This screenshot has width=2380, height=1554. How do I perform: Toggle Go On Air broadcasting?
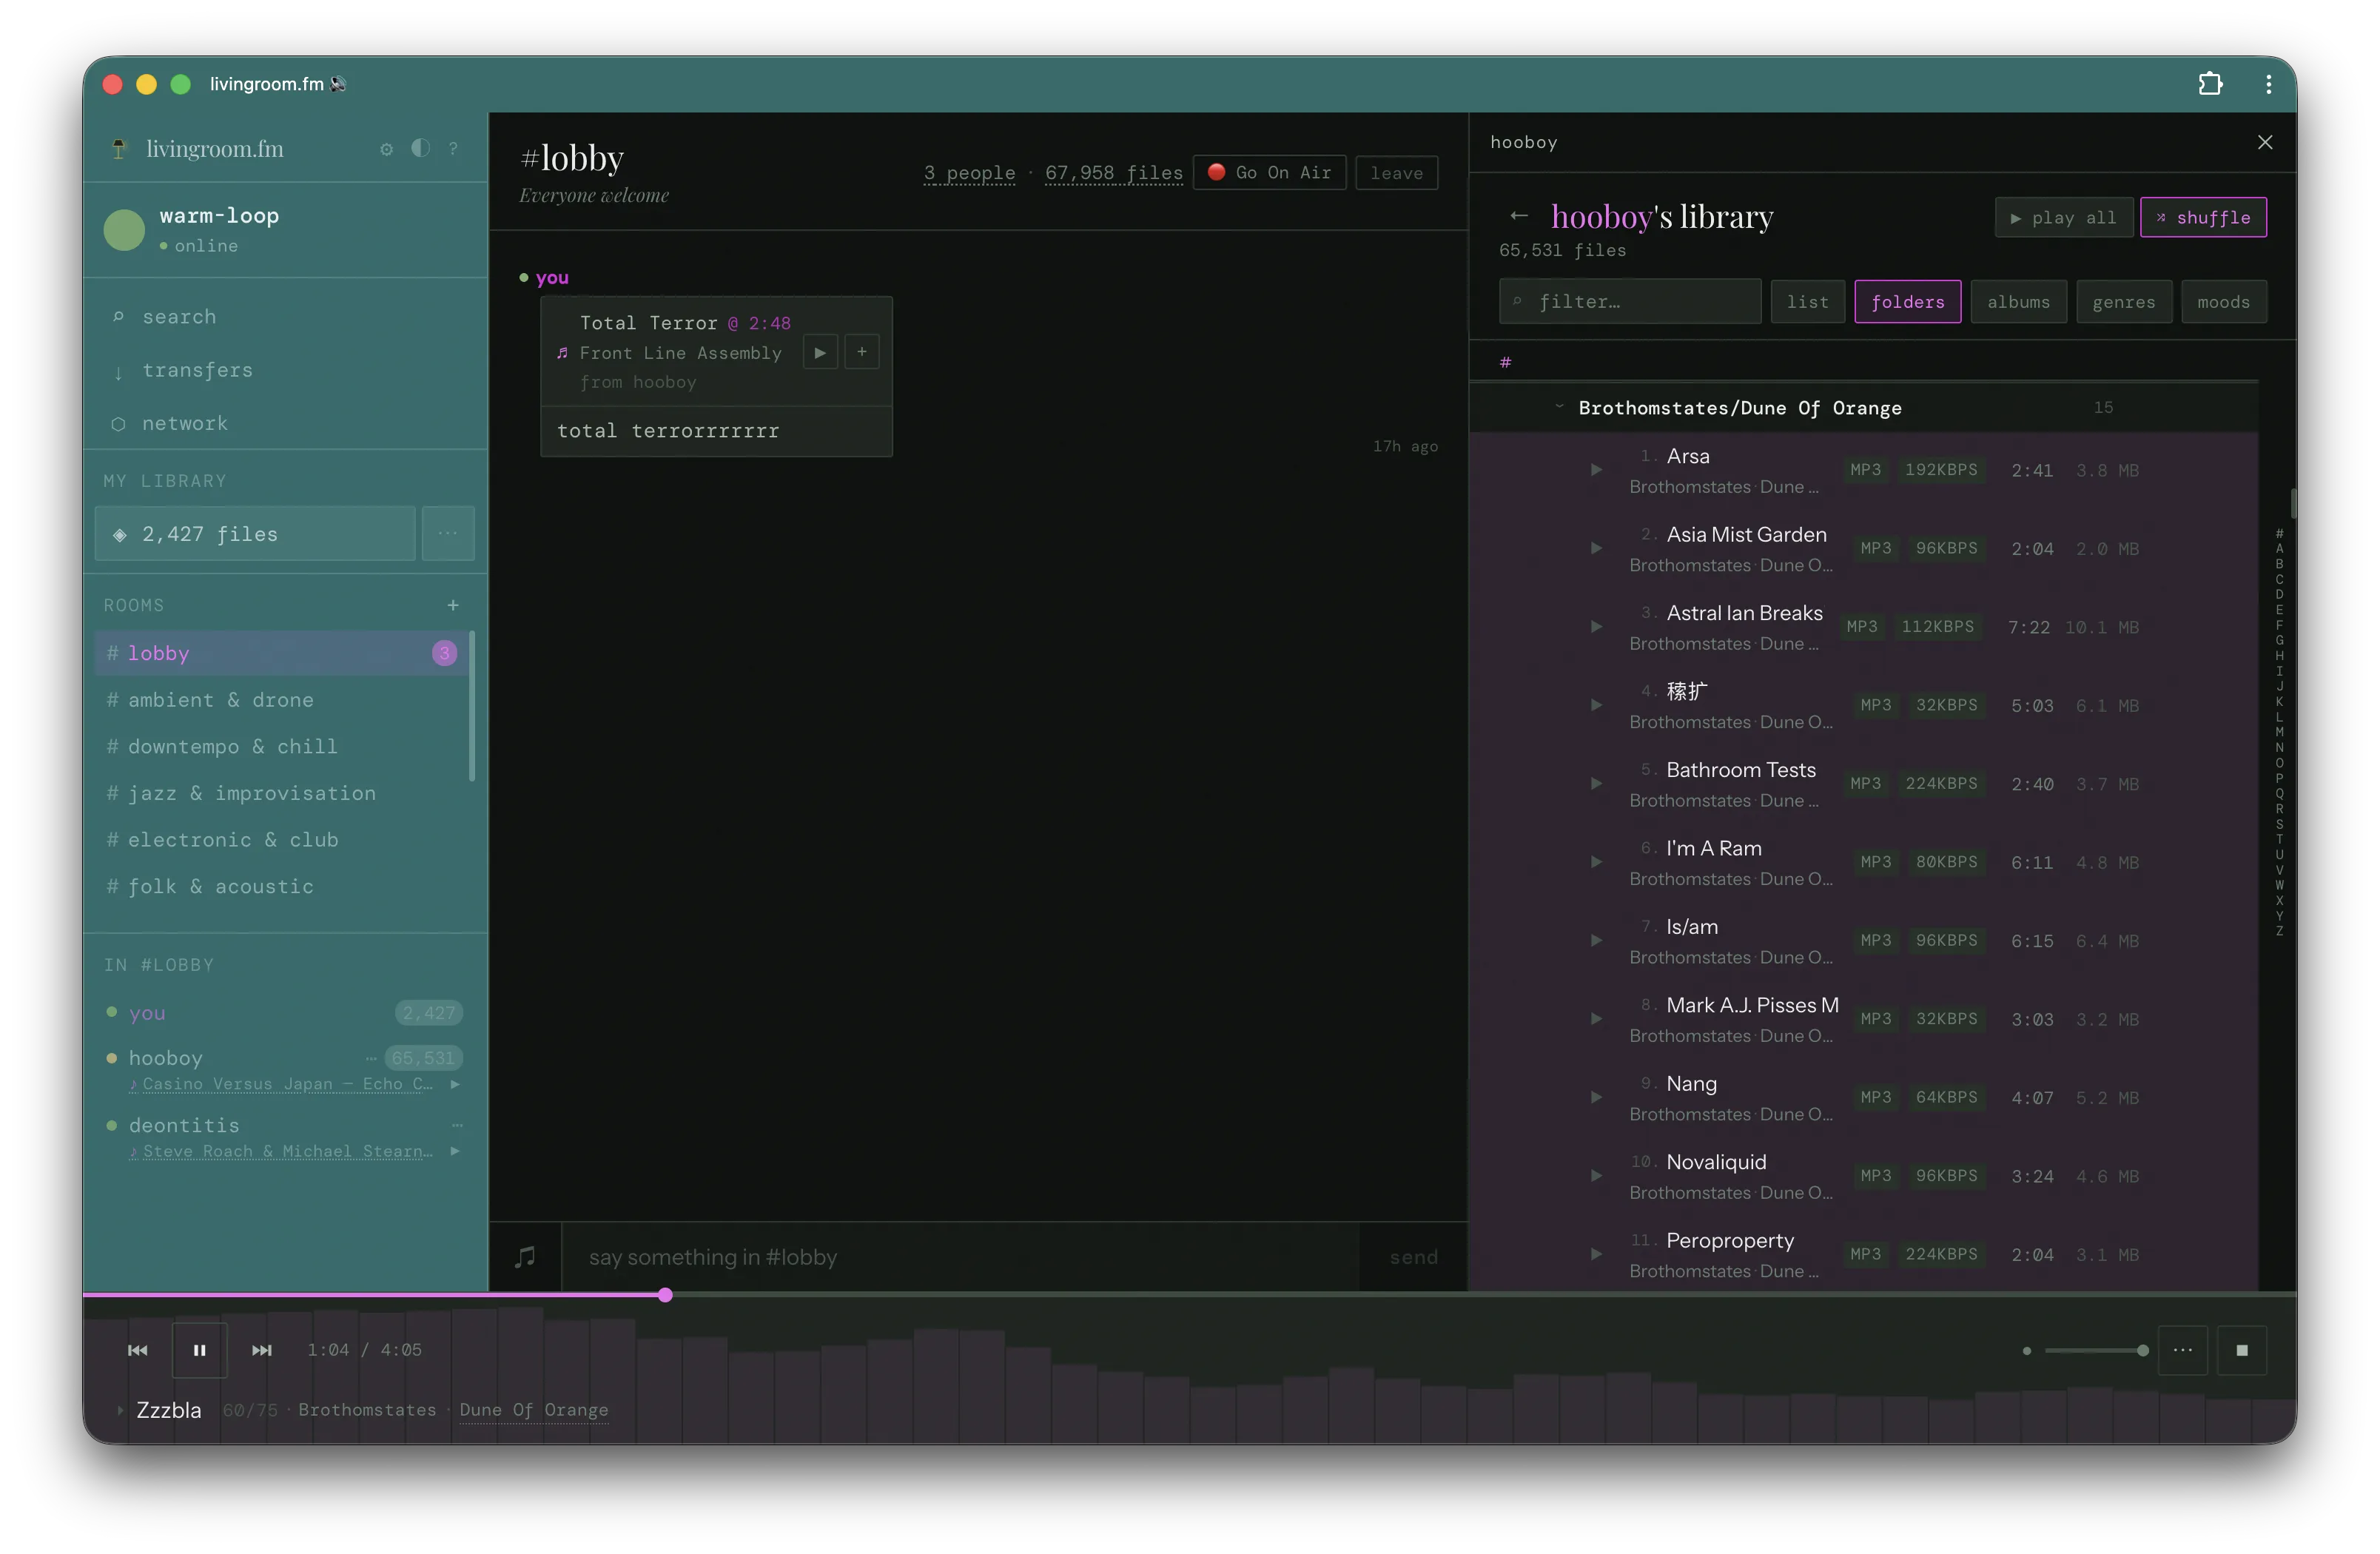point(1269,173)
